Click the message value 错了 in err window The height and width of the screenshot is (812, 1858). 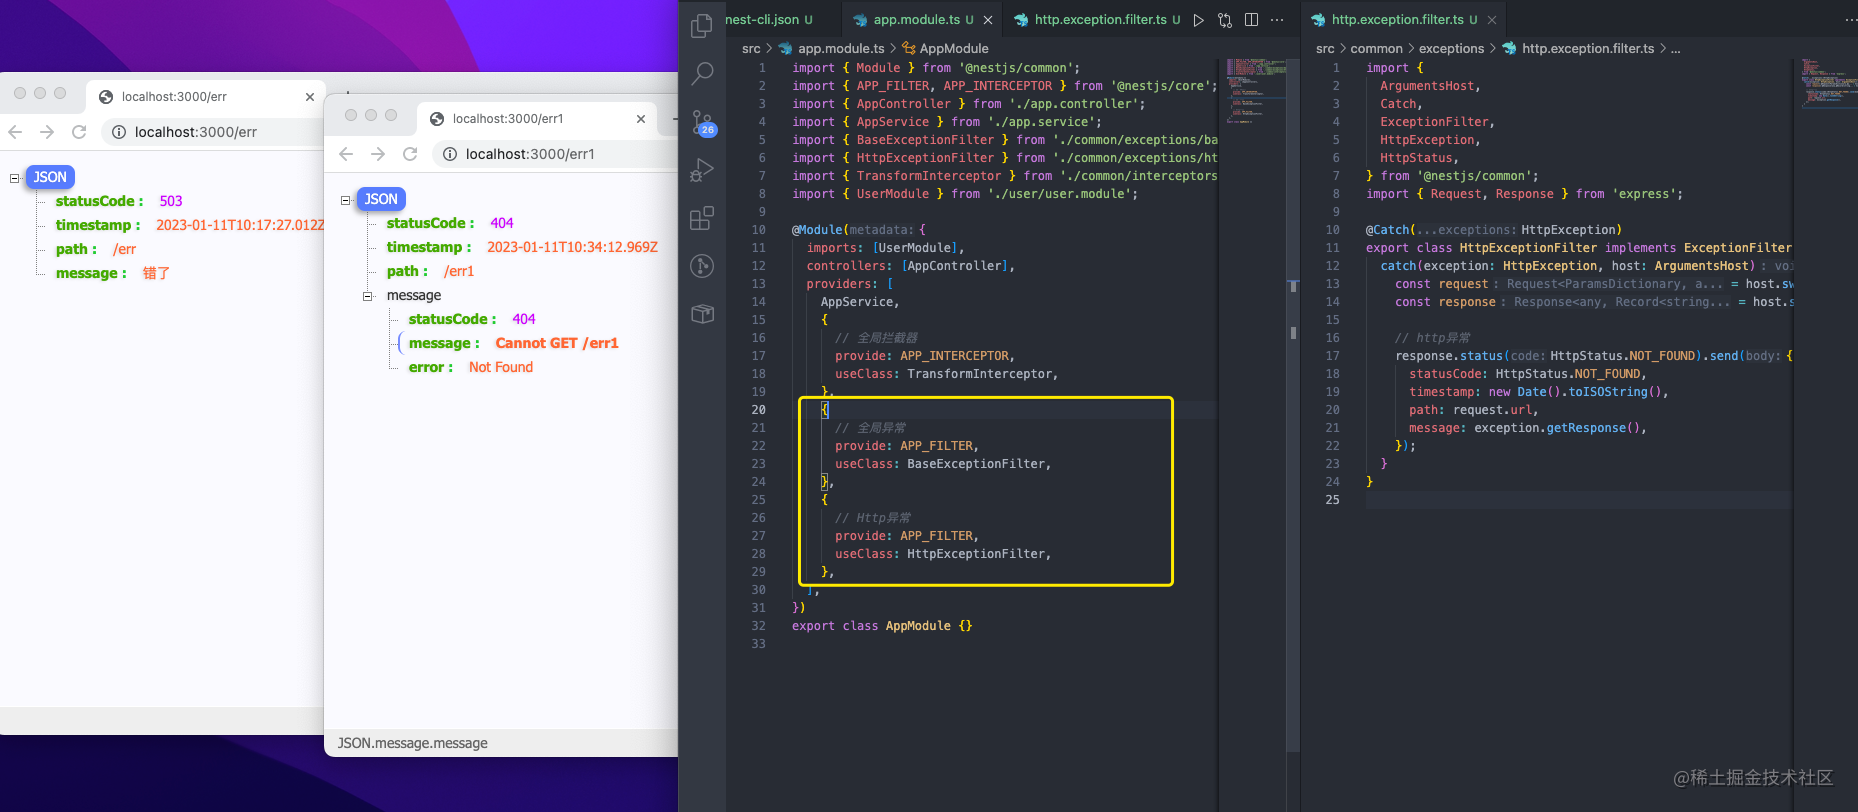click(156, 273)
